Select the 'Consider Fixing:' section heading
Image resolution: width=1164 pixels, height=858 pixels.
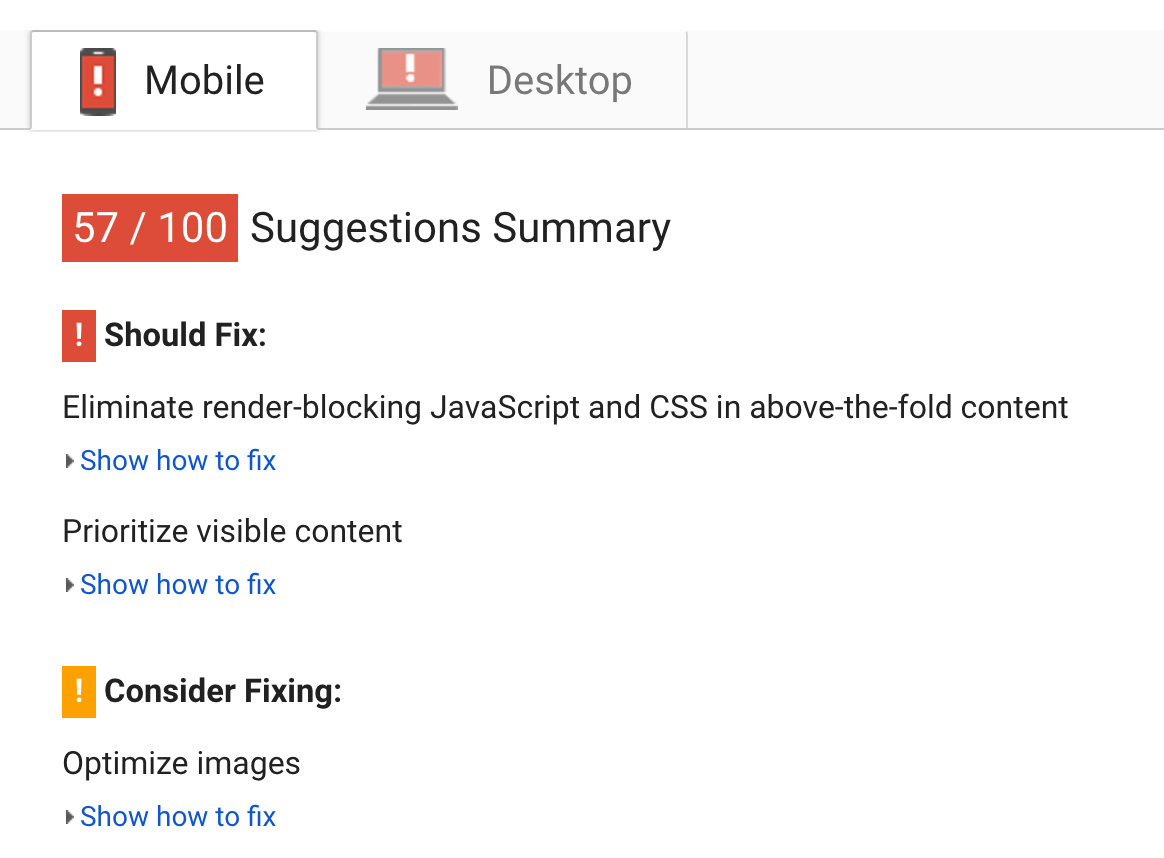click(223, 691)
